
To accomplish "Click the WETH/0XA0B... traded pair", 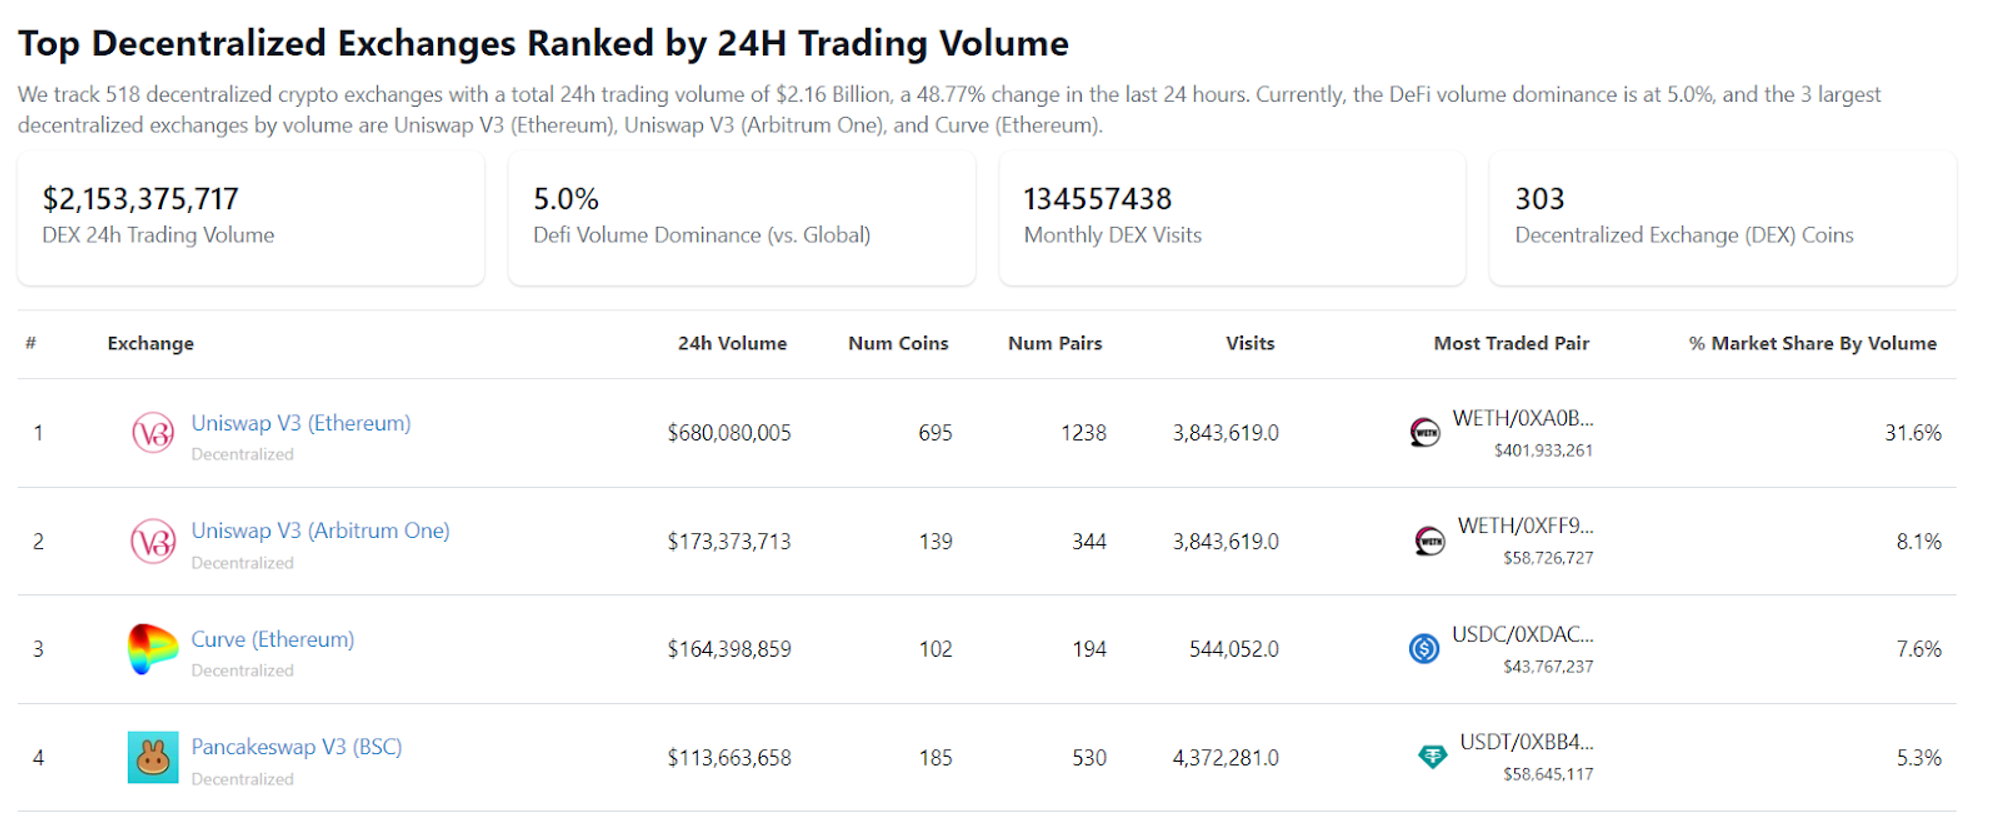I will pyautogui.click(x=1522, y=419).
